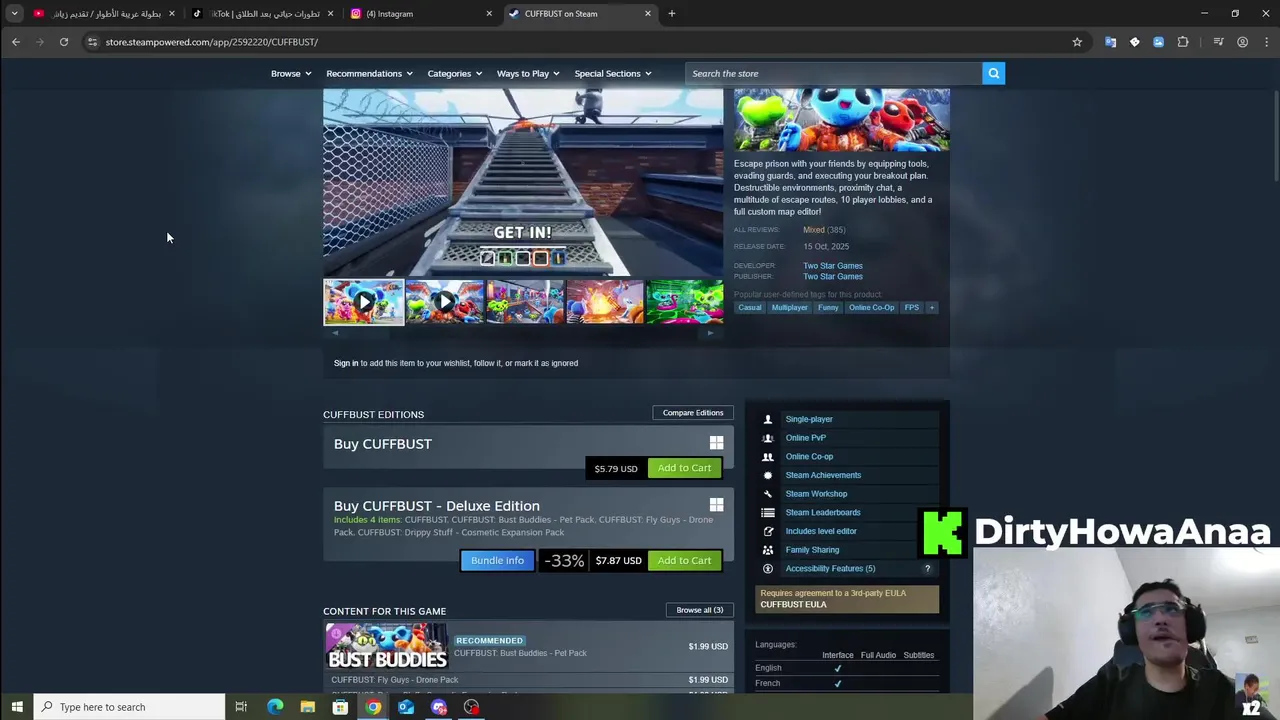Screen dimensions: 1280x720
Task: Close the CUFFBUST on Steam tab
Action: (648, 14)
